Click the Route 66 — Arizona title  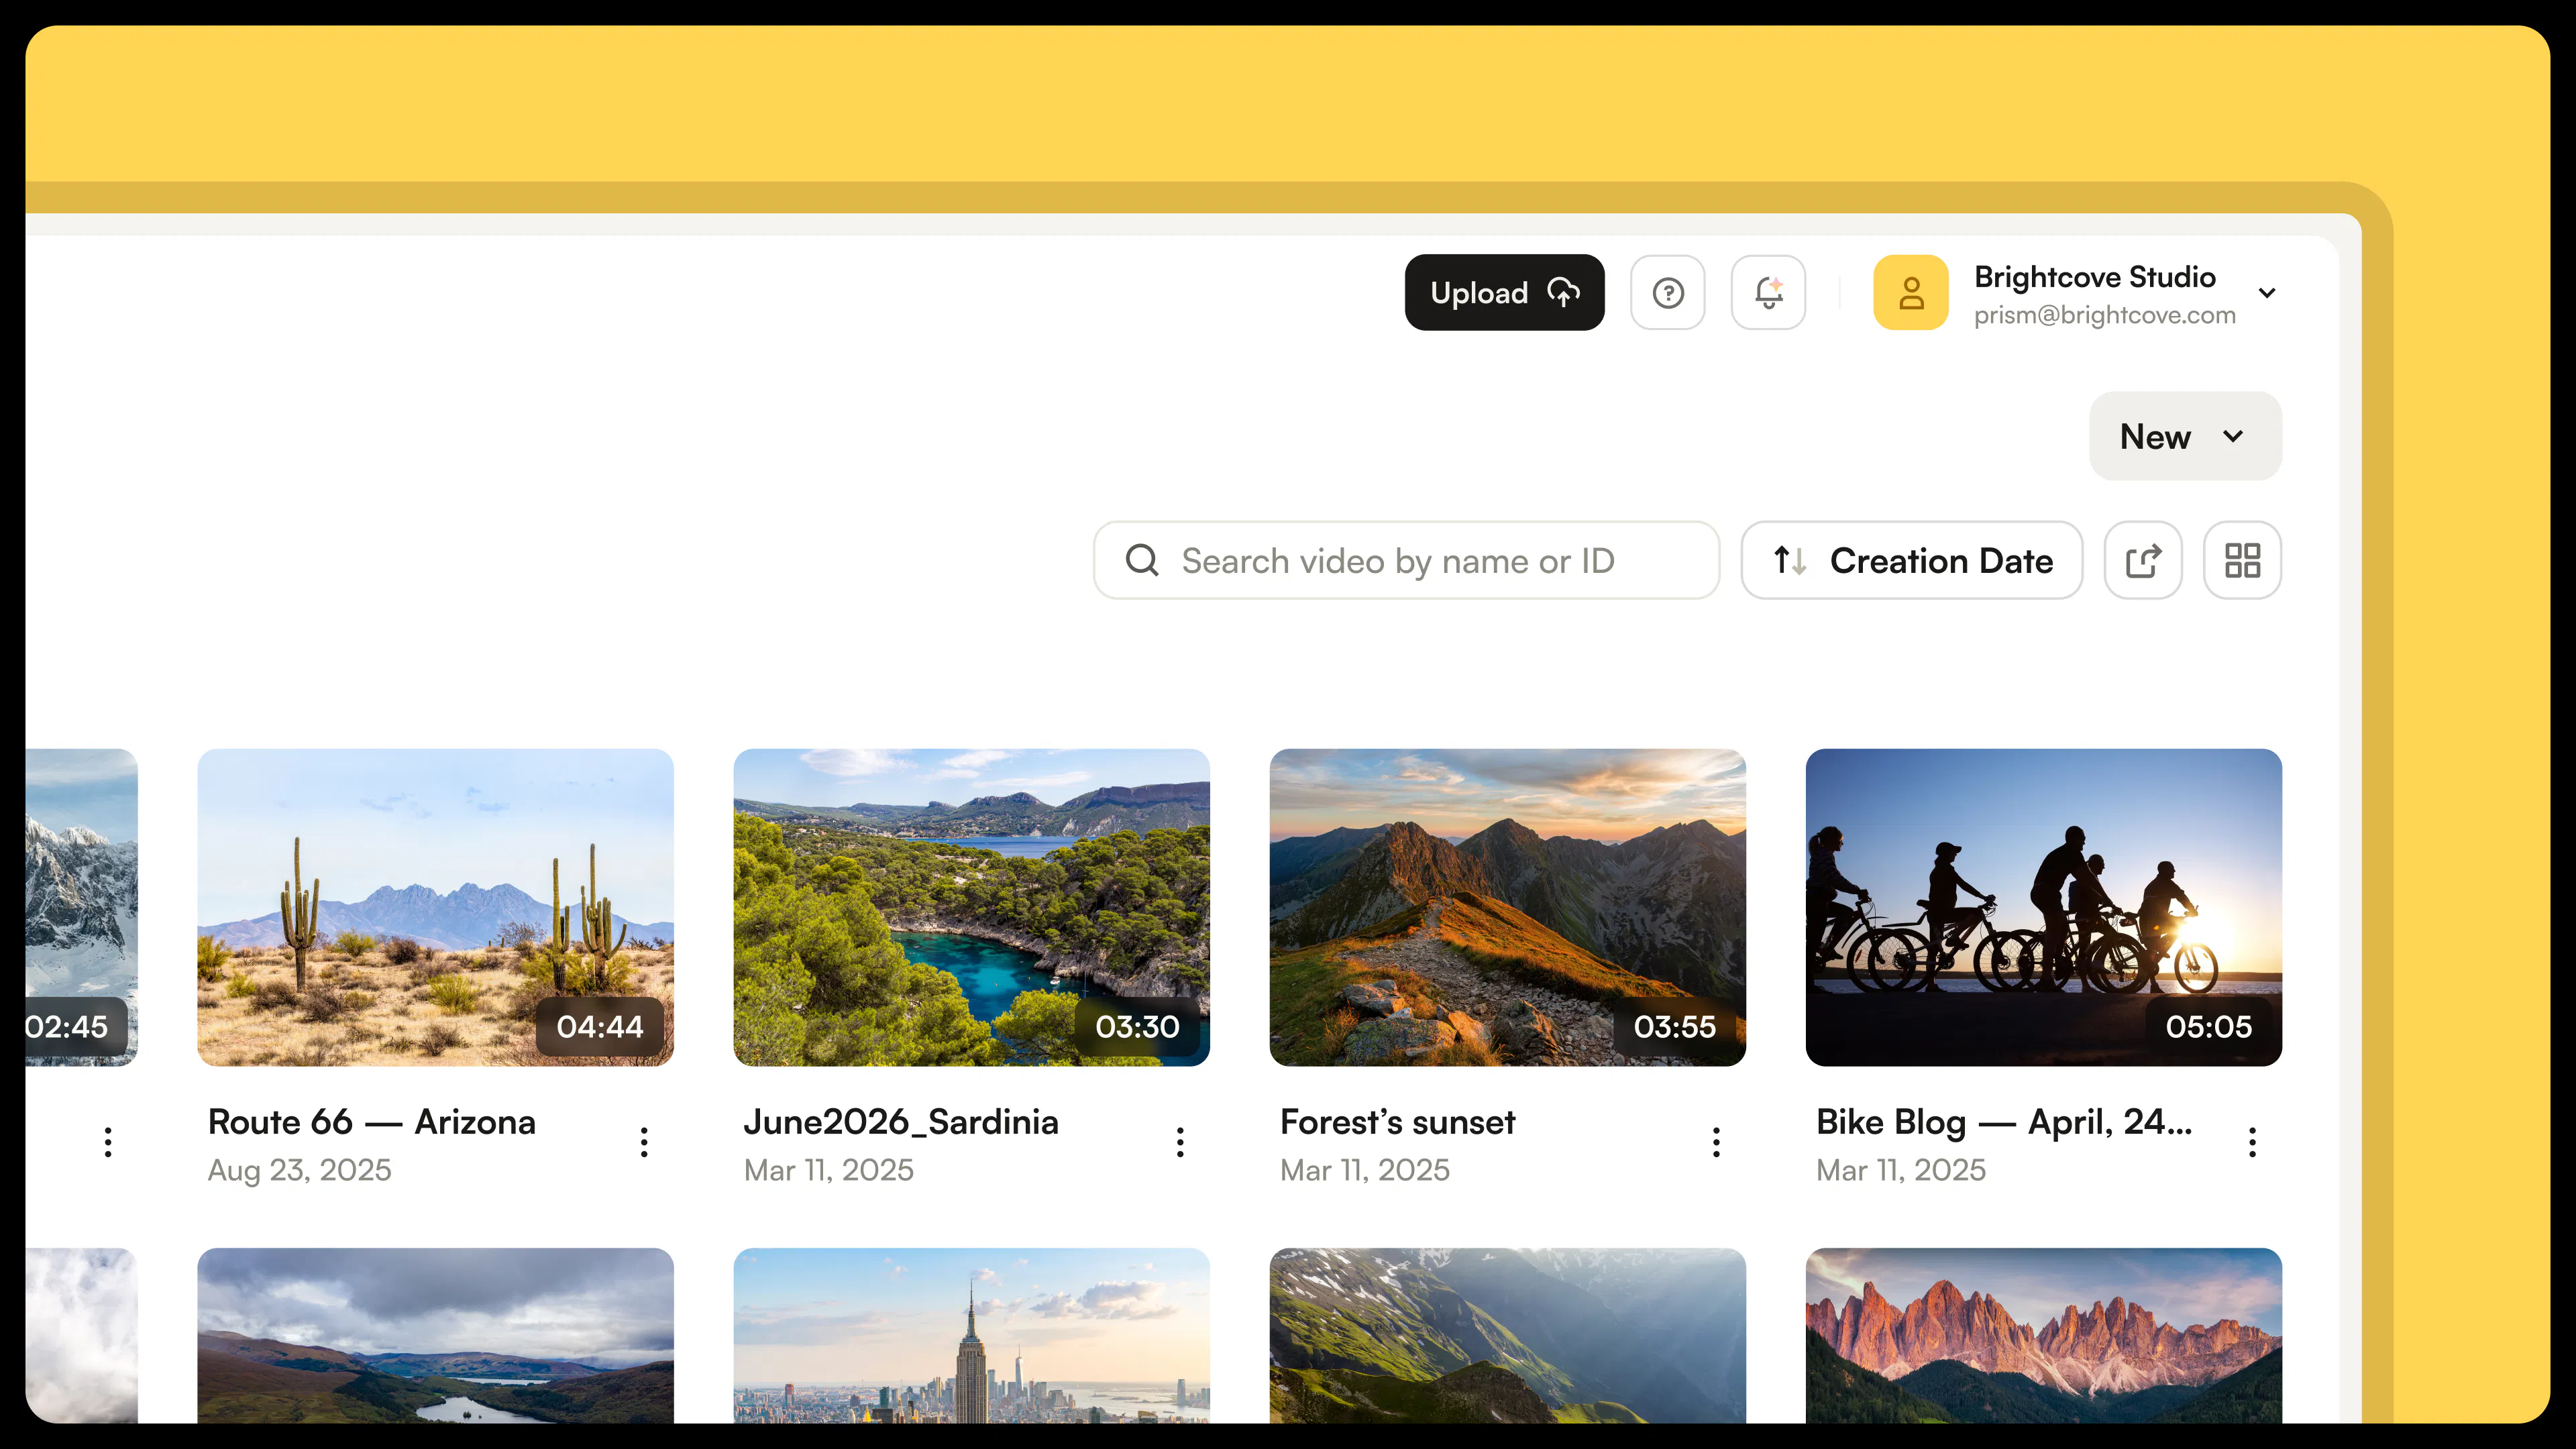(x=371, y=1122)
